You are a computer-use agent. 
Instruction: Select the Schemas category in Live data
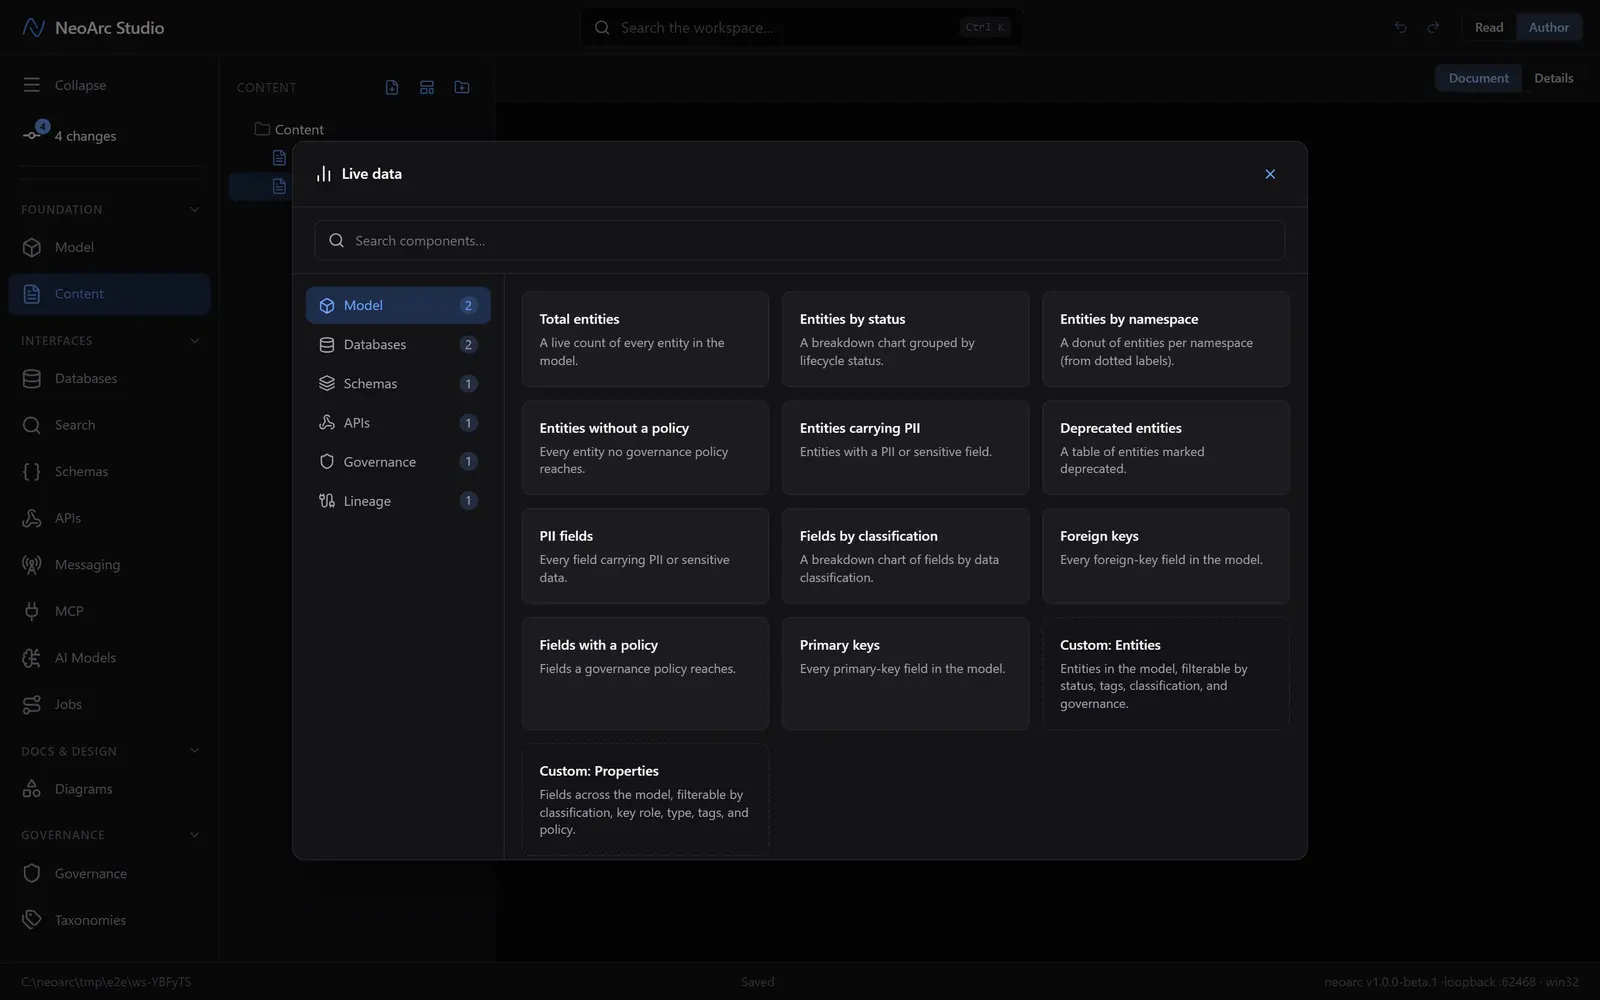[x=398, y=384]
